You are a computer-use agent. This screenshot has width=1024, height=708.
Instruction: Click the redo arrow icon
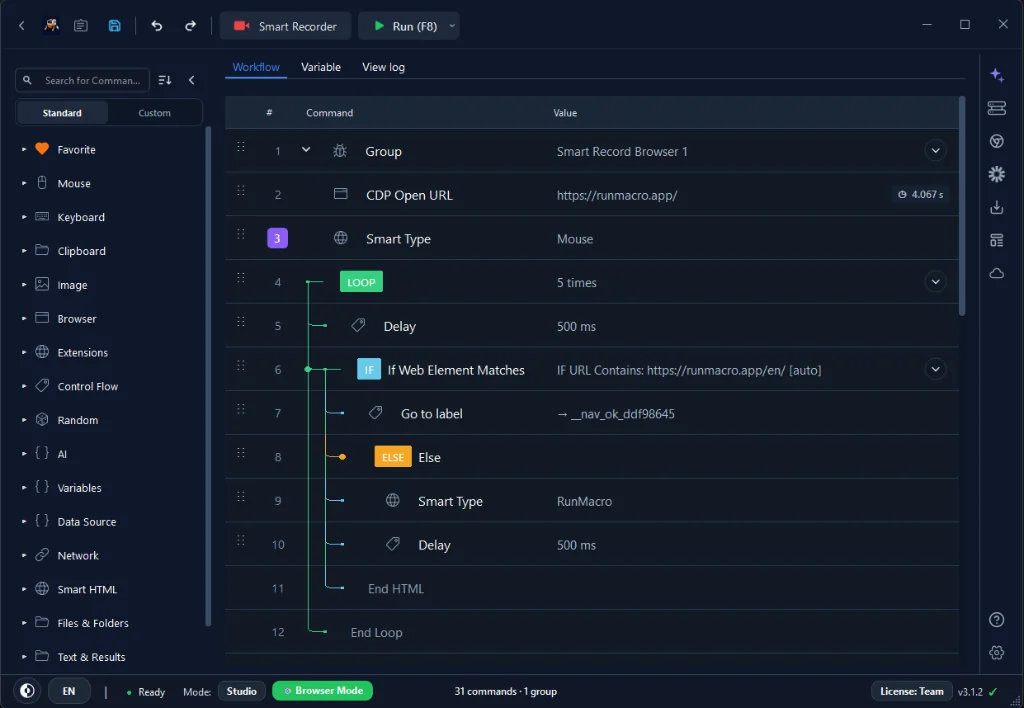click(190, 25)
